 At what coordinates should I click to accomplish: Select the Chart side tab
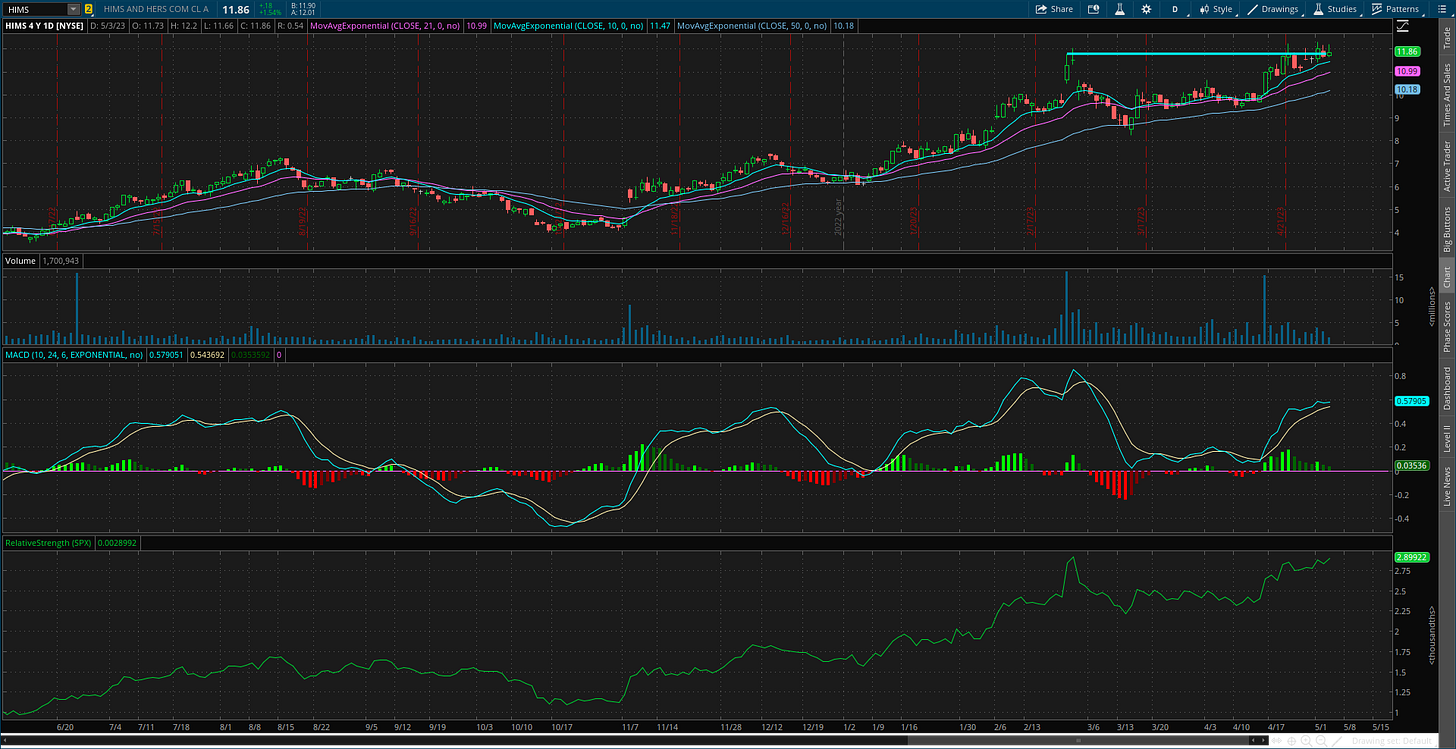click(1446, 277)
